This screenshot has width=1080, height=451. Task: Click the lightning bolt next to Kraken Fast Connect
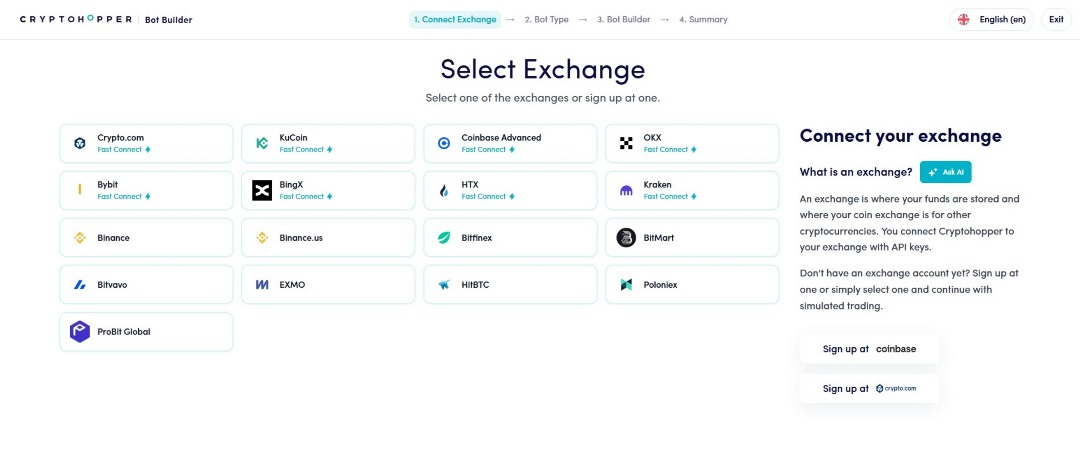click(x=694, y=196)
